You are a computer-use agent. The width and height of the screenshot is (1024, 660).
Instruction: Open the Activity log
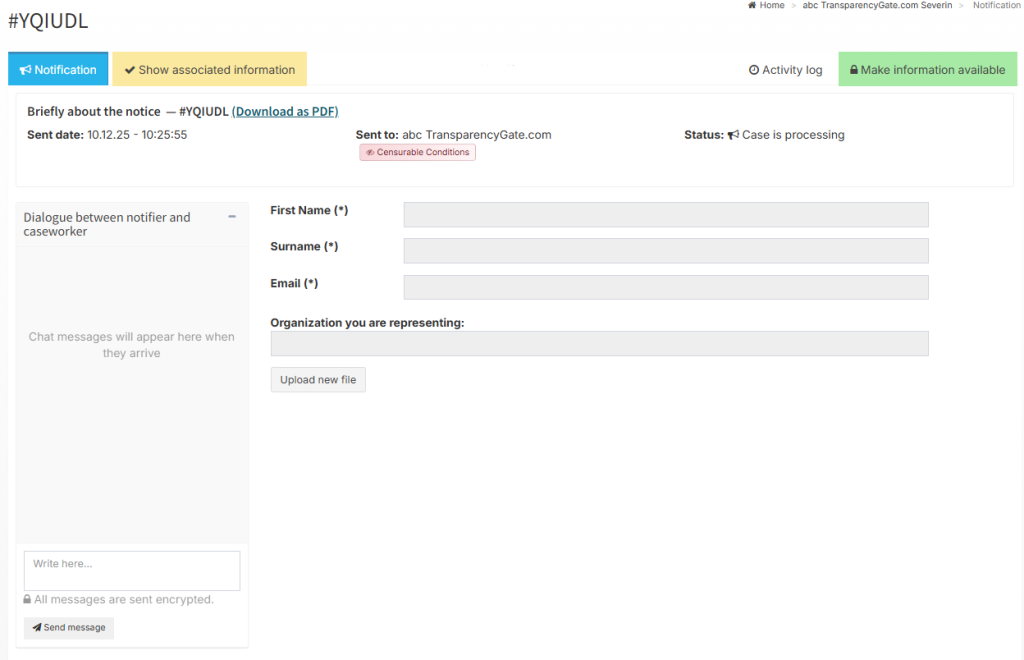786,70
